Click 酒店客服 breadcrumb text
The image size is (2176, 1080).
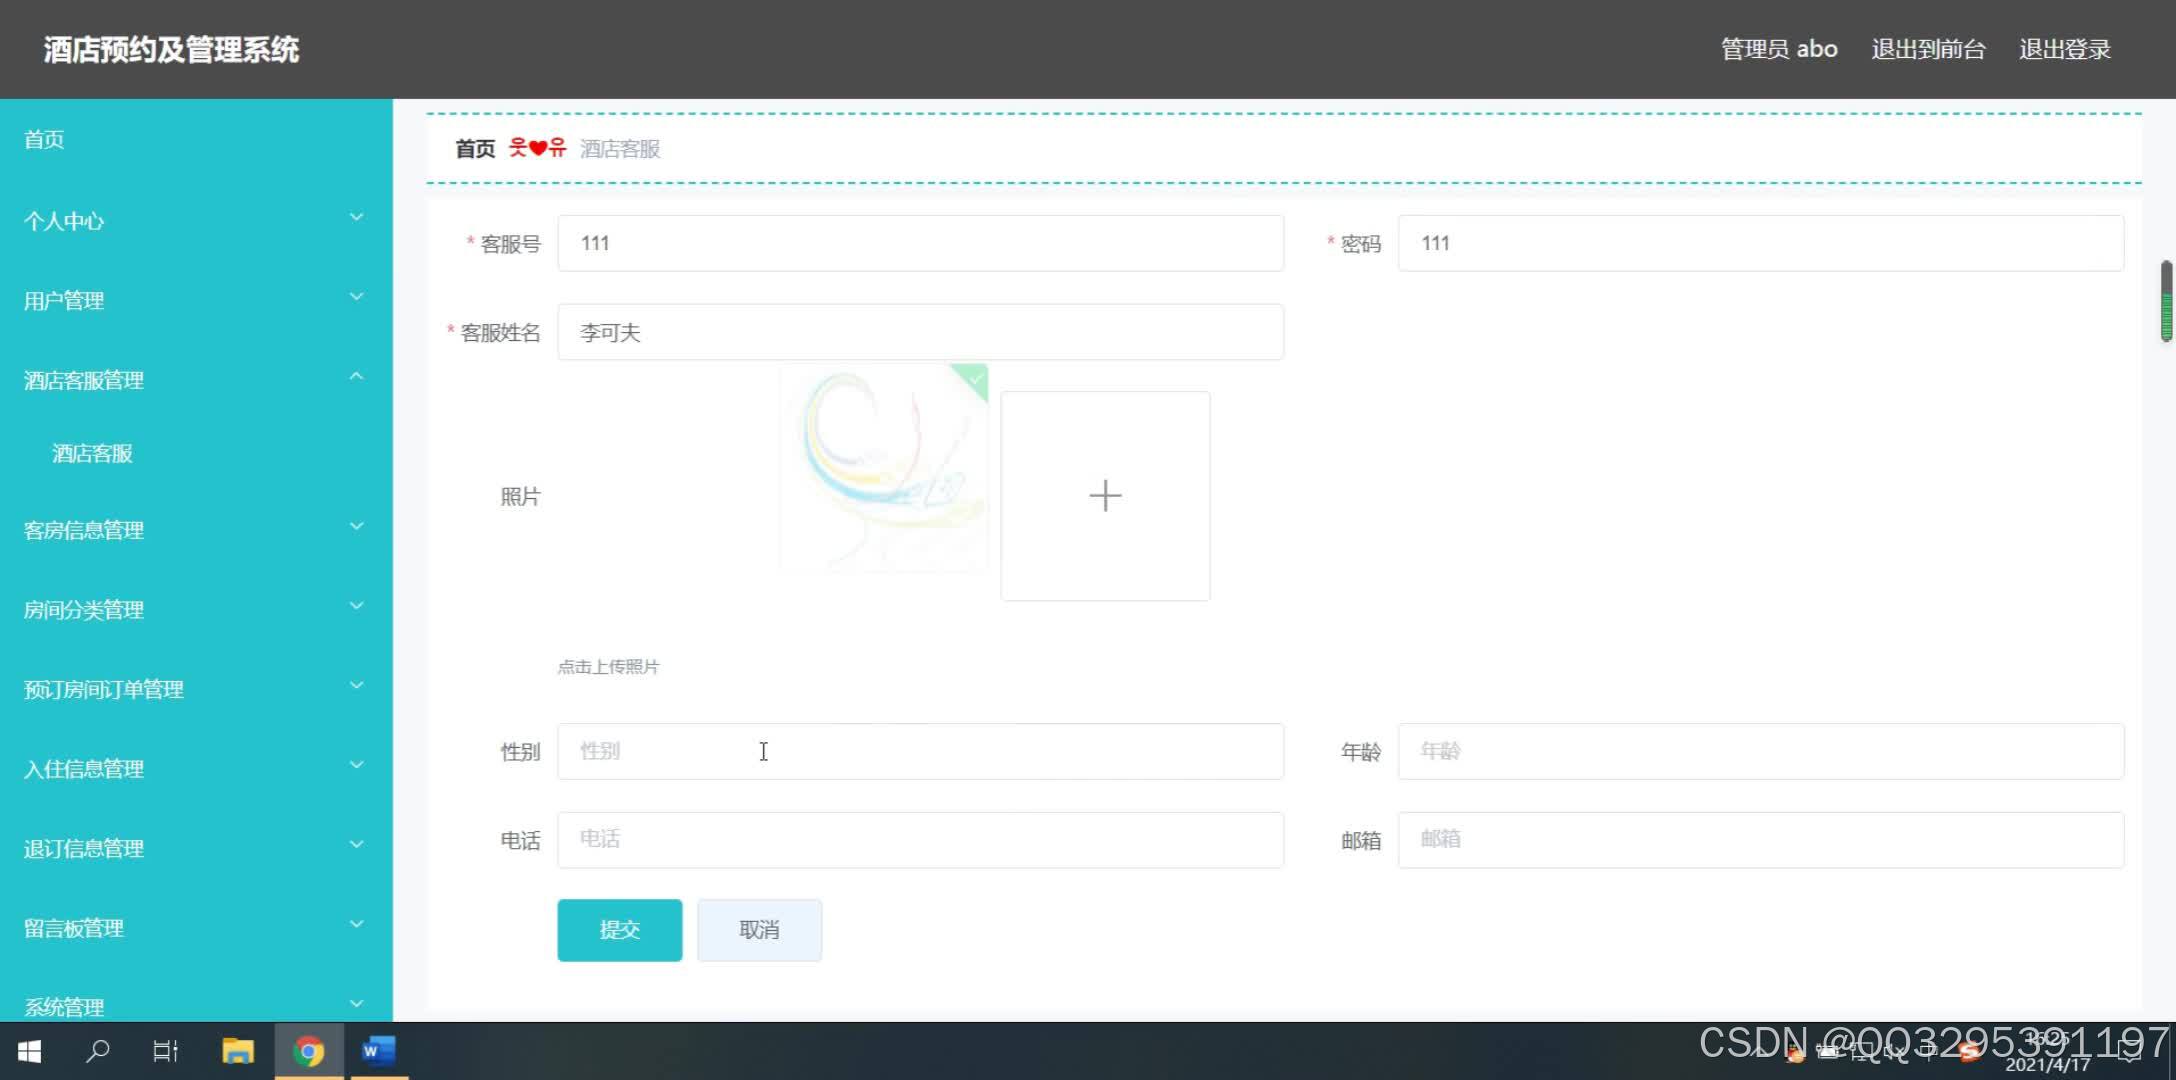(x=620, y=149)
